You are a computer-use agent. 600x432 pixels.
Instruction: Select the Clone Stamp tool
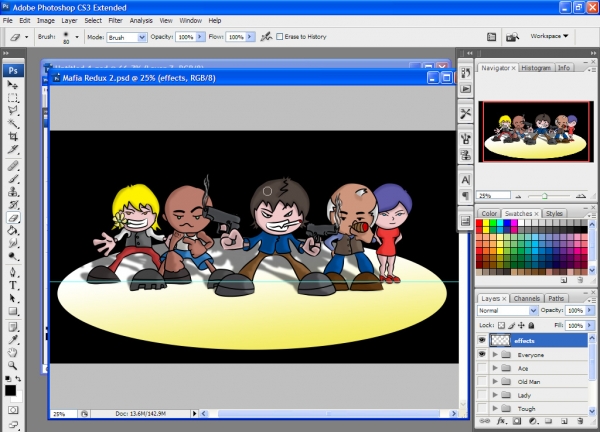(13, 192)
